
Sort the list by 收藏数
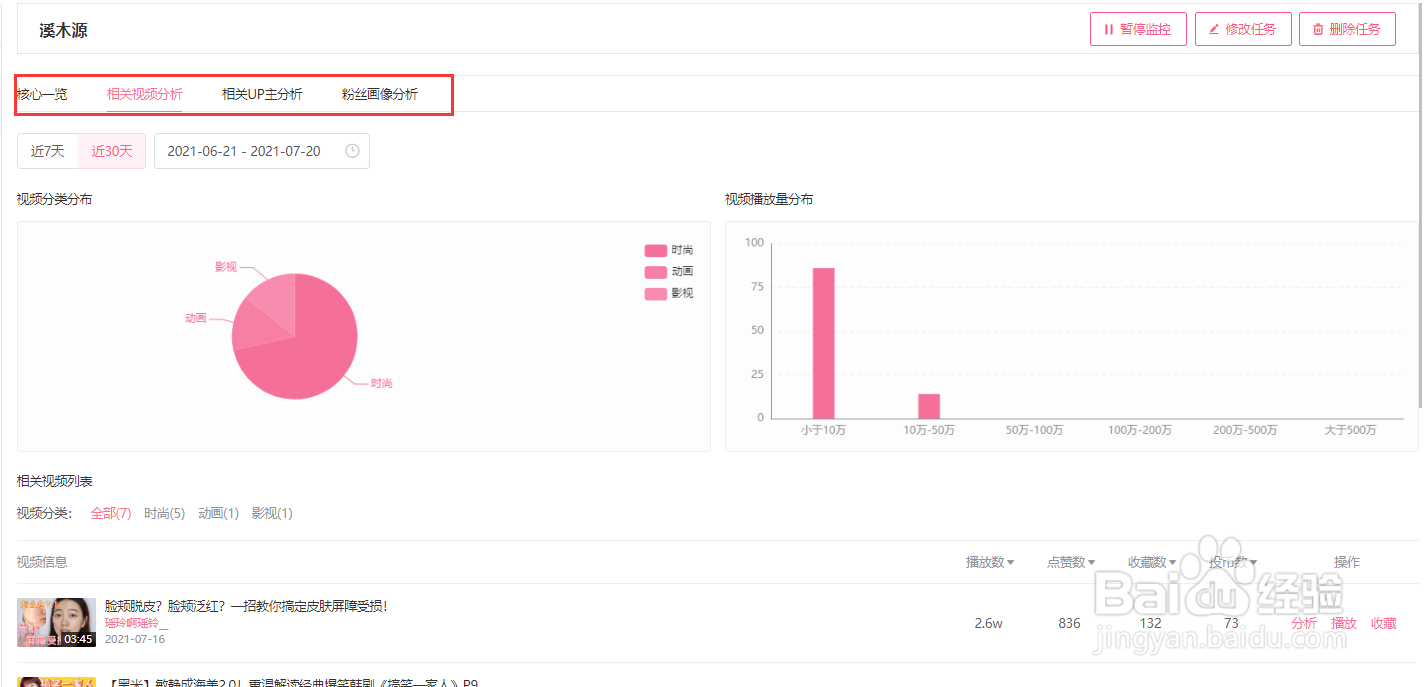click(x=1152, y=562)
